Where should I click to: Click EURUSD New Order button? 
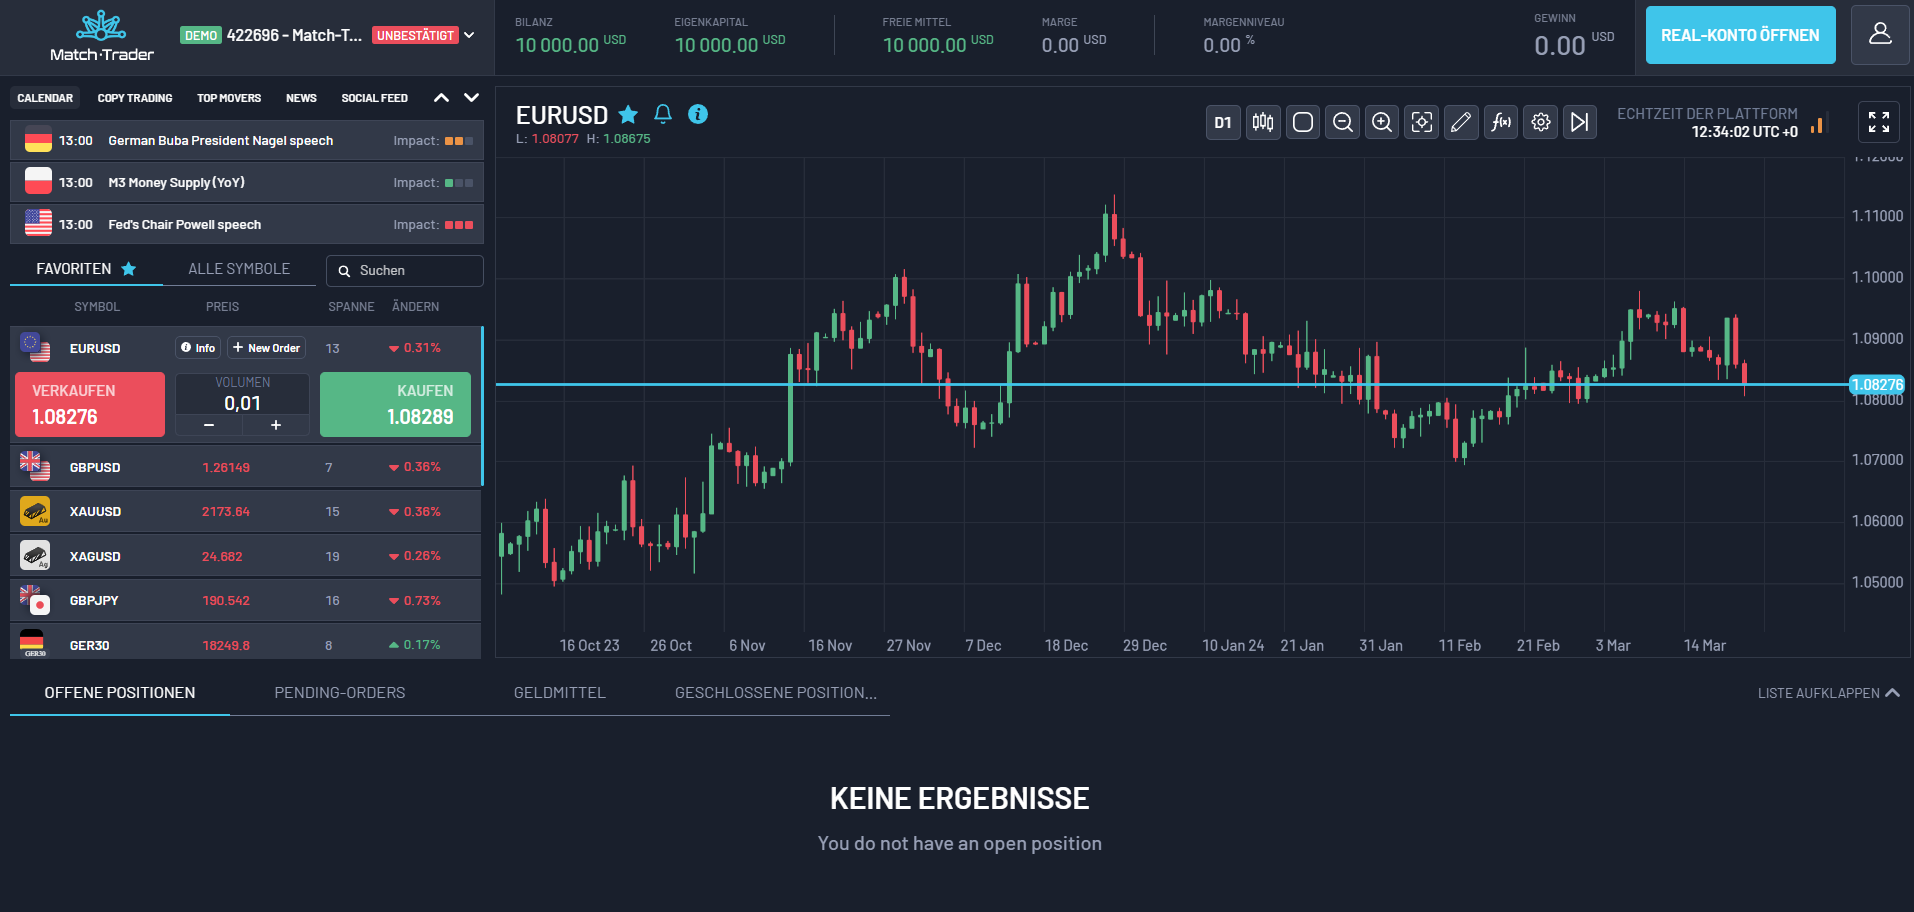point(266,348)
